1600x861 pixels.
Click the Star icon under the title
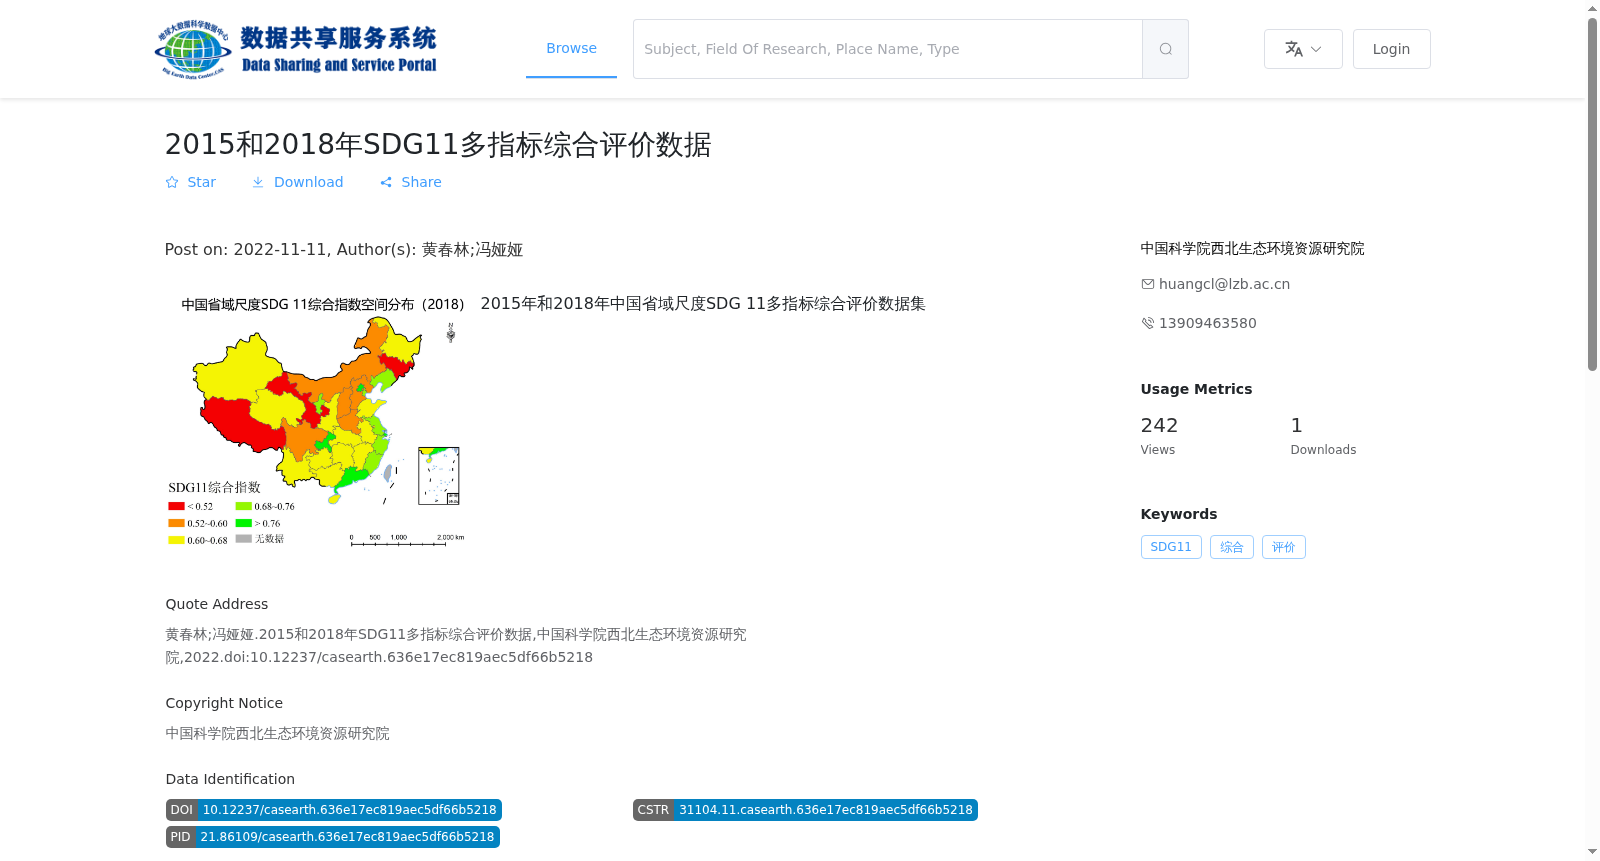point(172,182)
